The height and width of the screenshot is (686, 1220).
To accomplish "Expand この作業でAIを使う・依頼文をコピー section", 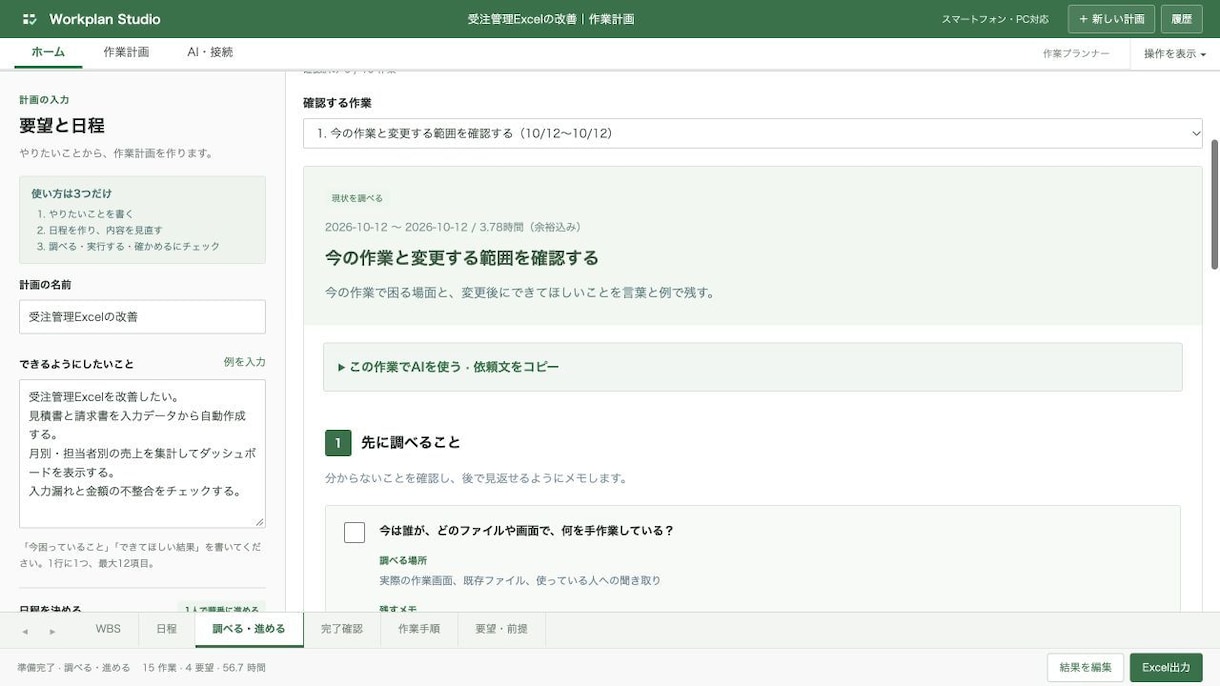I will pyautogui.click(x=752, y=367).
